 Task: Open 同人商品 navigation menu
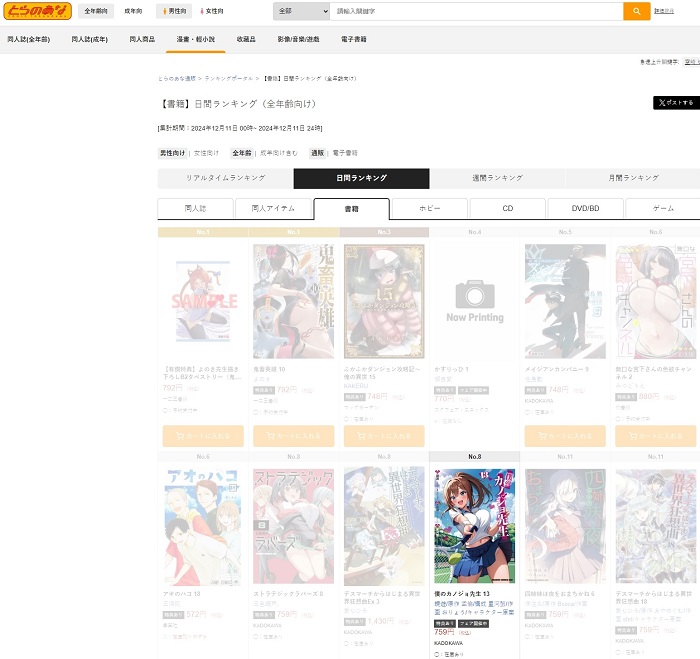click(142, 39)
